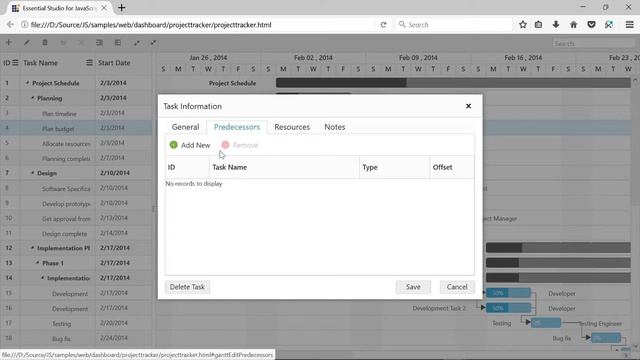The image size is (640, 360).
Task: Click the browser address bar URL
Action: pyautogui.click(x=151, y=24)
